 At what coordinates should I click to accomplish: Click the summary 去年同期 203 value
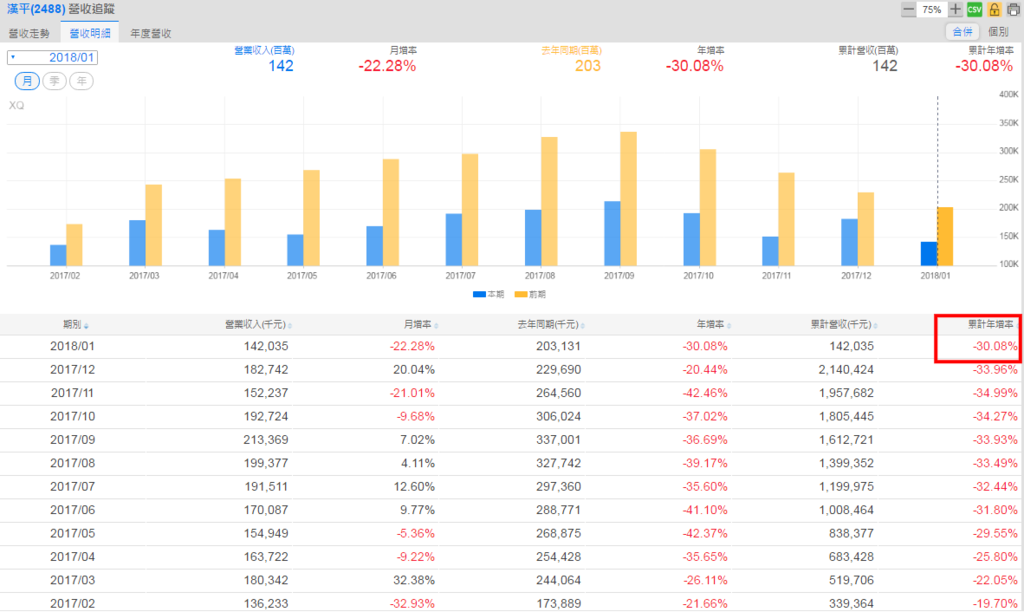[x=588, y=66]
